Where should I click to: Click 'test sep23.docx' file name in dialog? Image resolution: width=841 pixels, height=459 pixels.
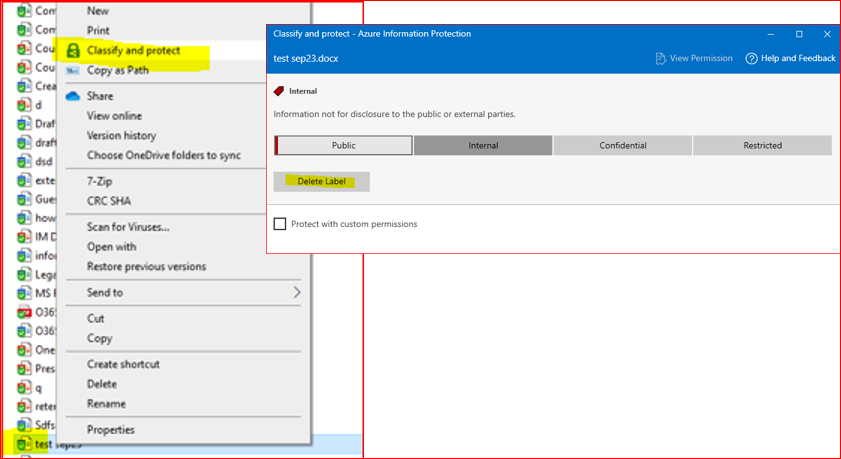coord(306,58)
